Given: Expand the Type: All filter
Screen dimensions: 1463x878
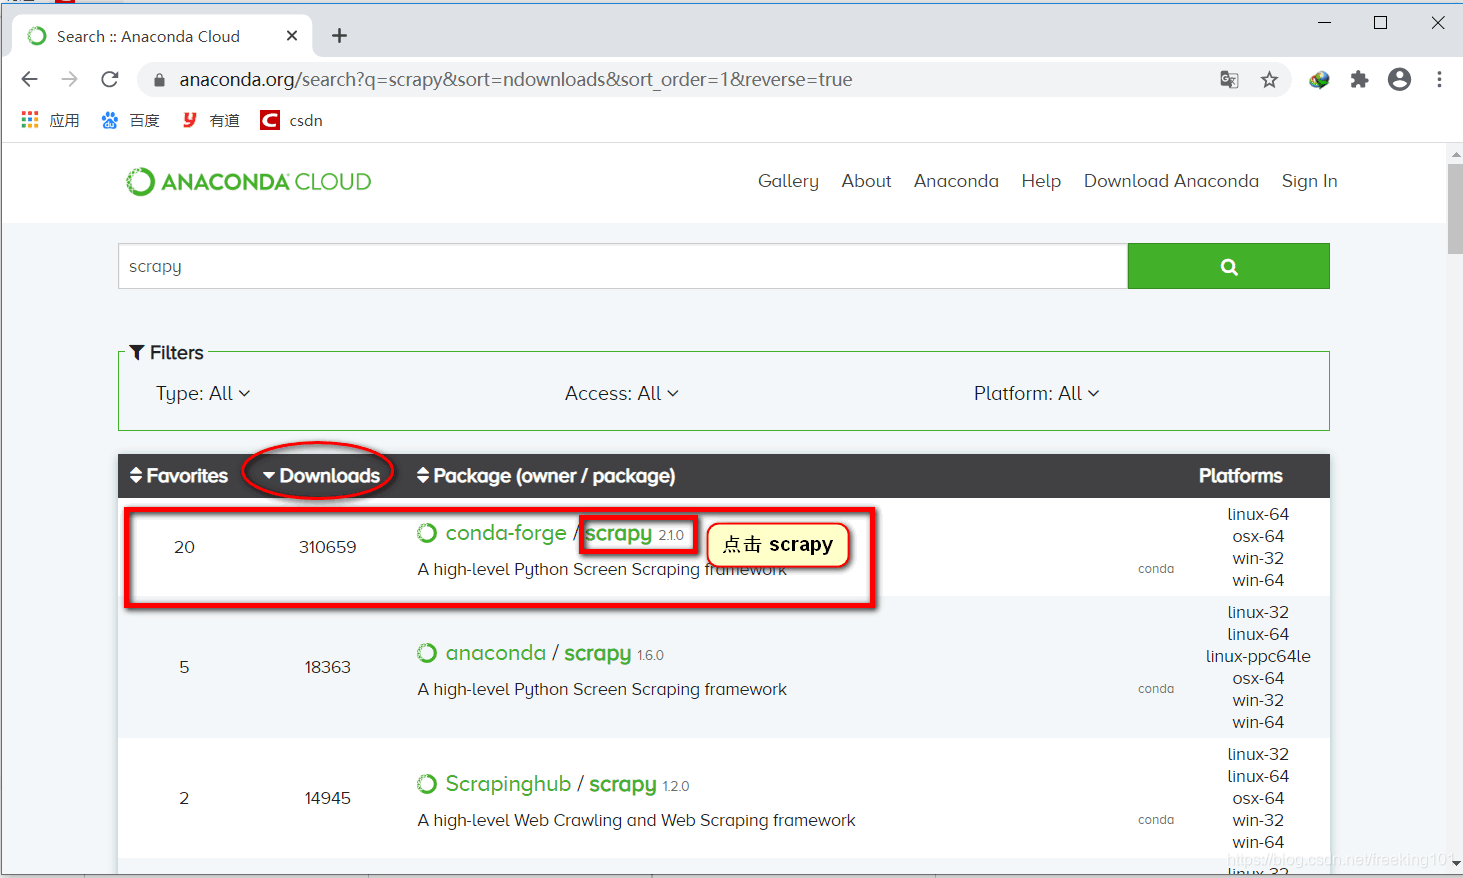Looking at the screenshot, I should 203,393.
